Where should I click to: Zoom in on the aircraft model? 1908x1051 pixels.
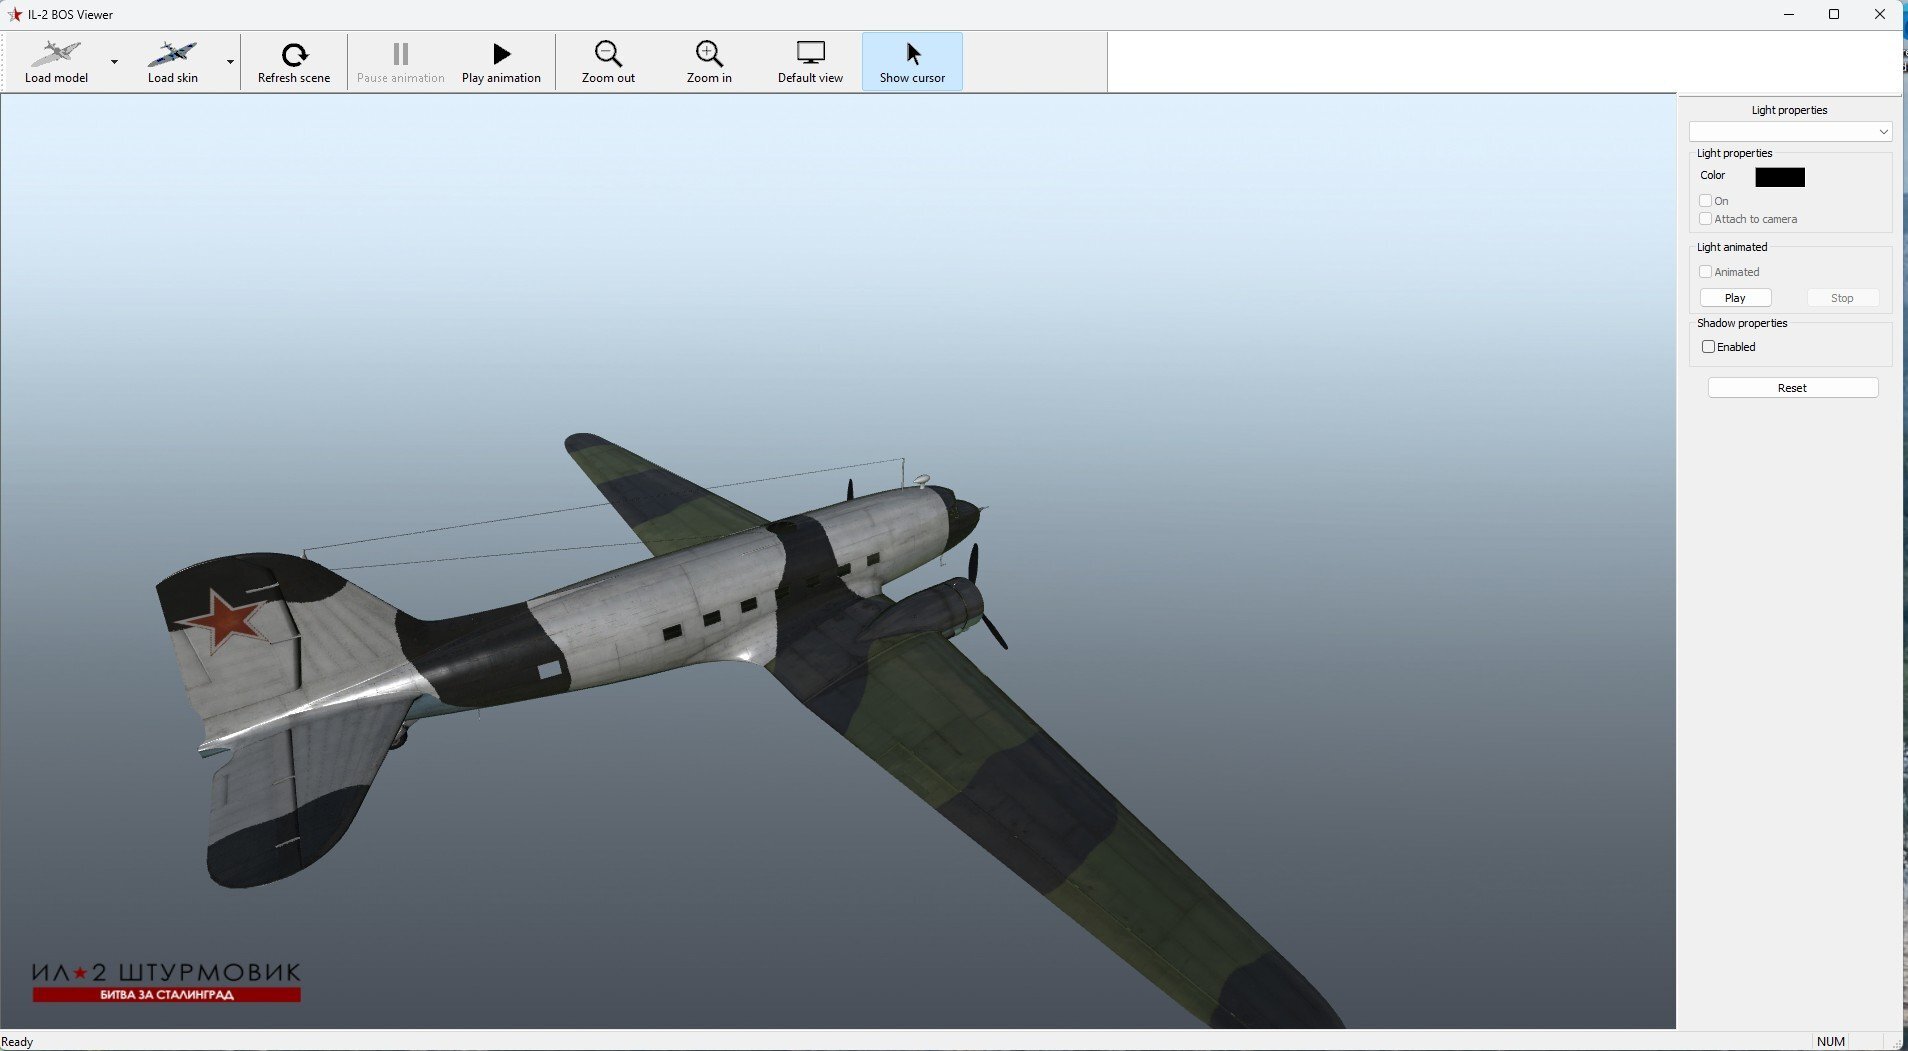(x=709, y=62)
